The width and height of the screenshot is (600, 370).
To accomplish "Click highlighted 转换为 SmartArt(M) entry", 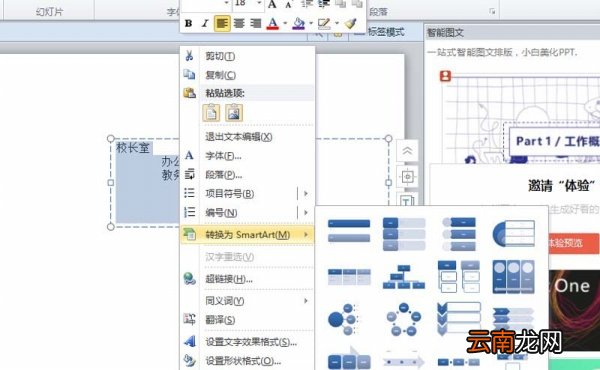I will [x=247, y=235].
